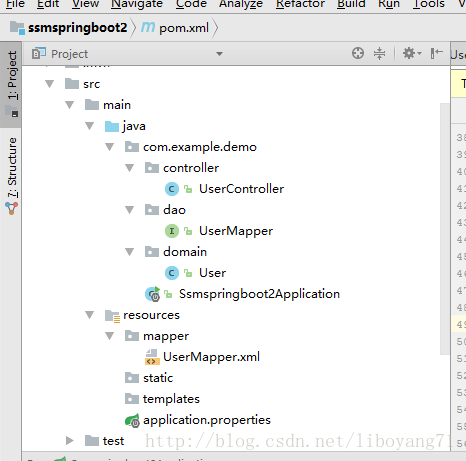
Task: Switch to the 1: Project tool window tab
Action: pyautogui.click(x=11, y=84)
